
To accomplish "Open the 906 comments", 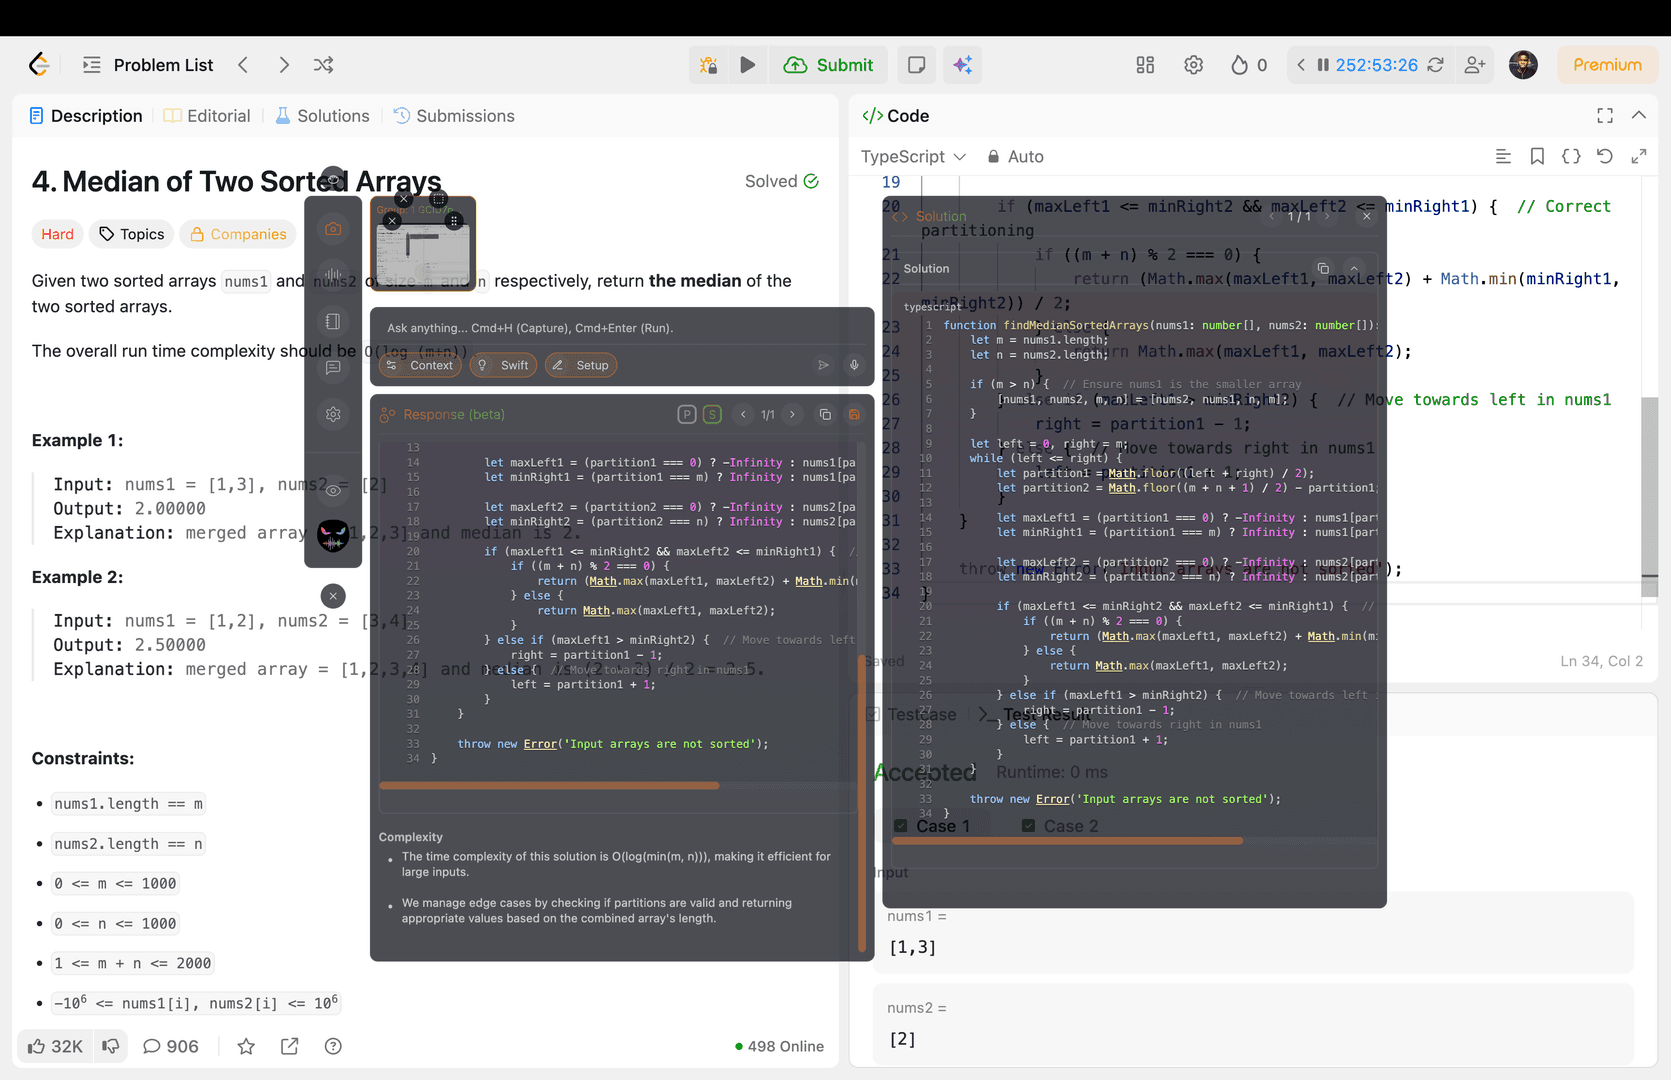I will 171,1046.
